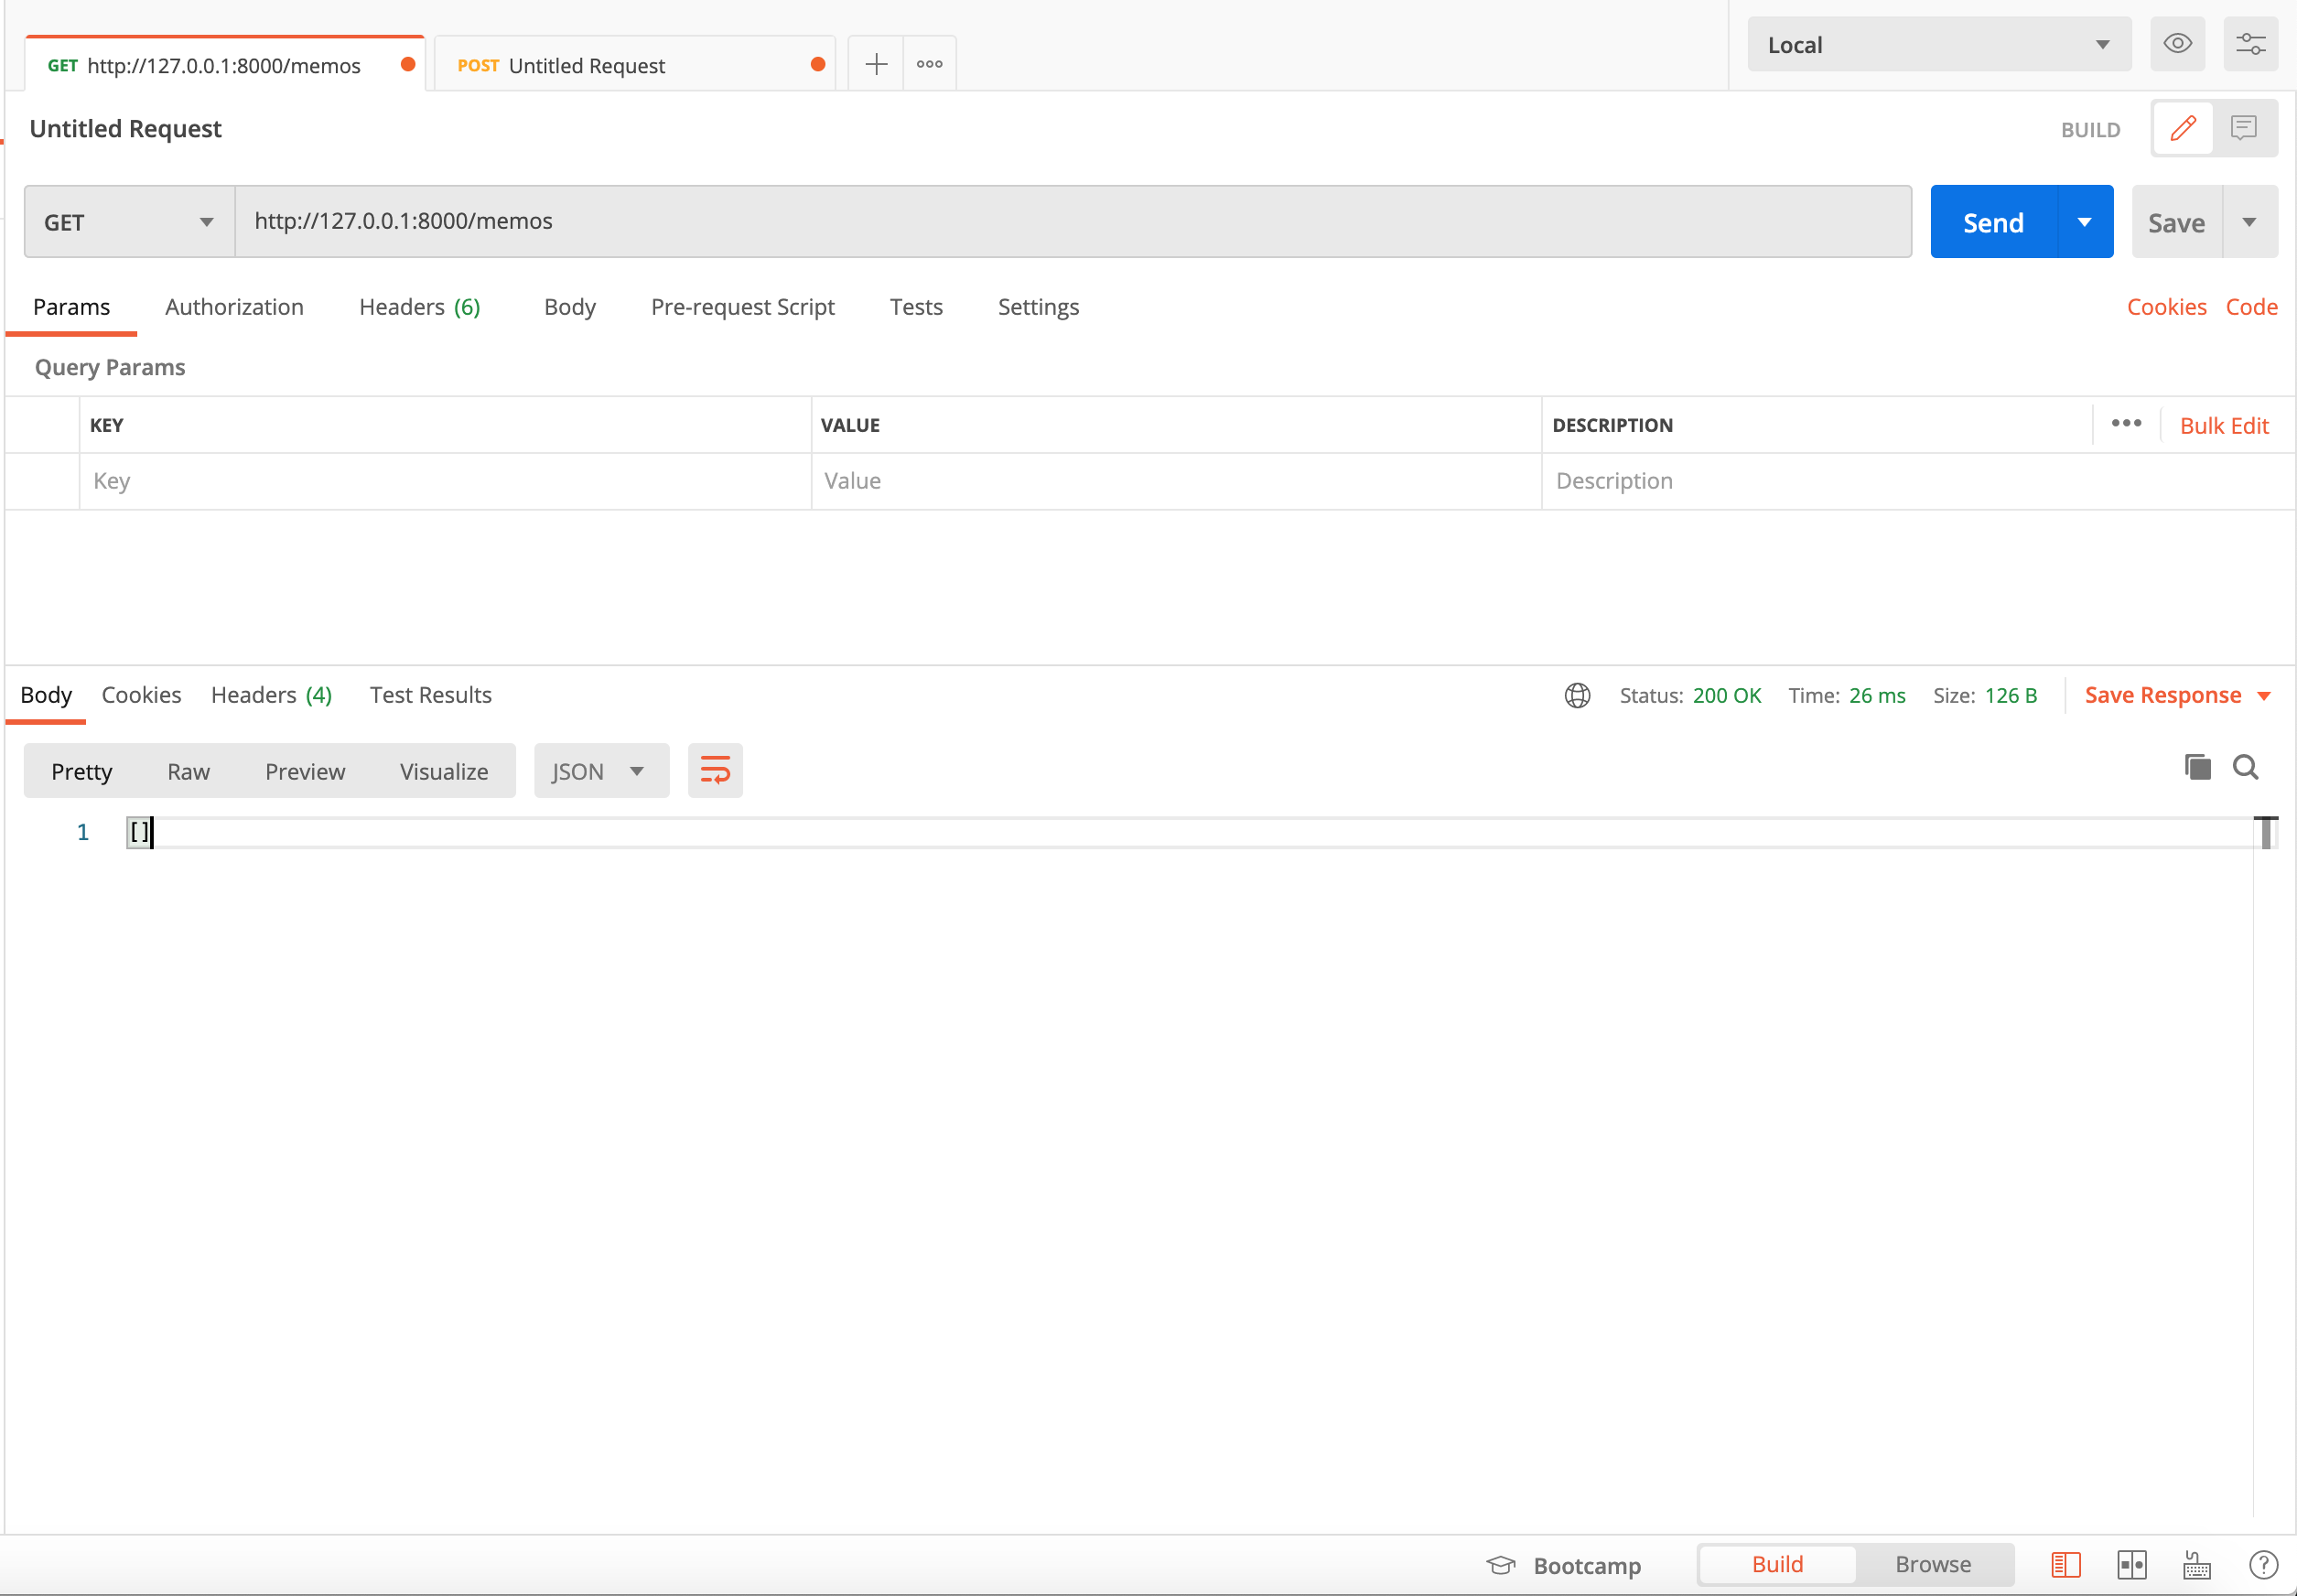Open the Local environment dropdown
2297x1596 pixels.
point(1938,45)
